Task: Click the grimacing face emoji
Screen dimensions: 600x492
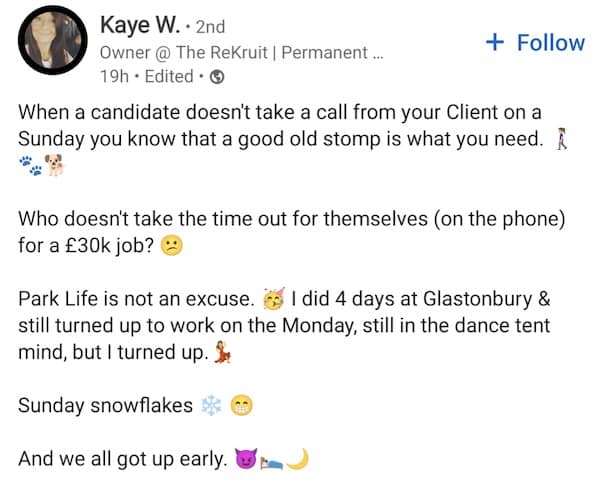Action: point(240,406)
